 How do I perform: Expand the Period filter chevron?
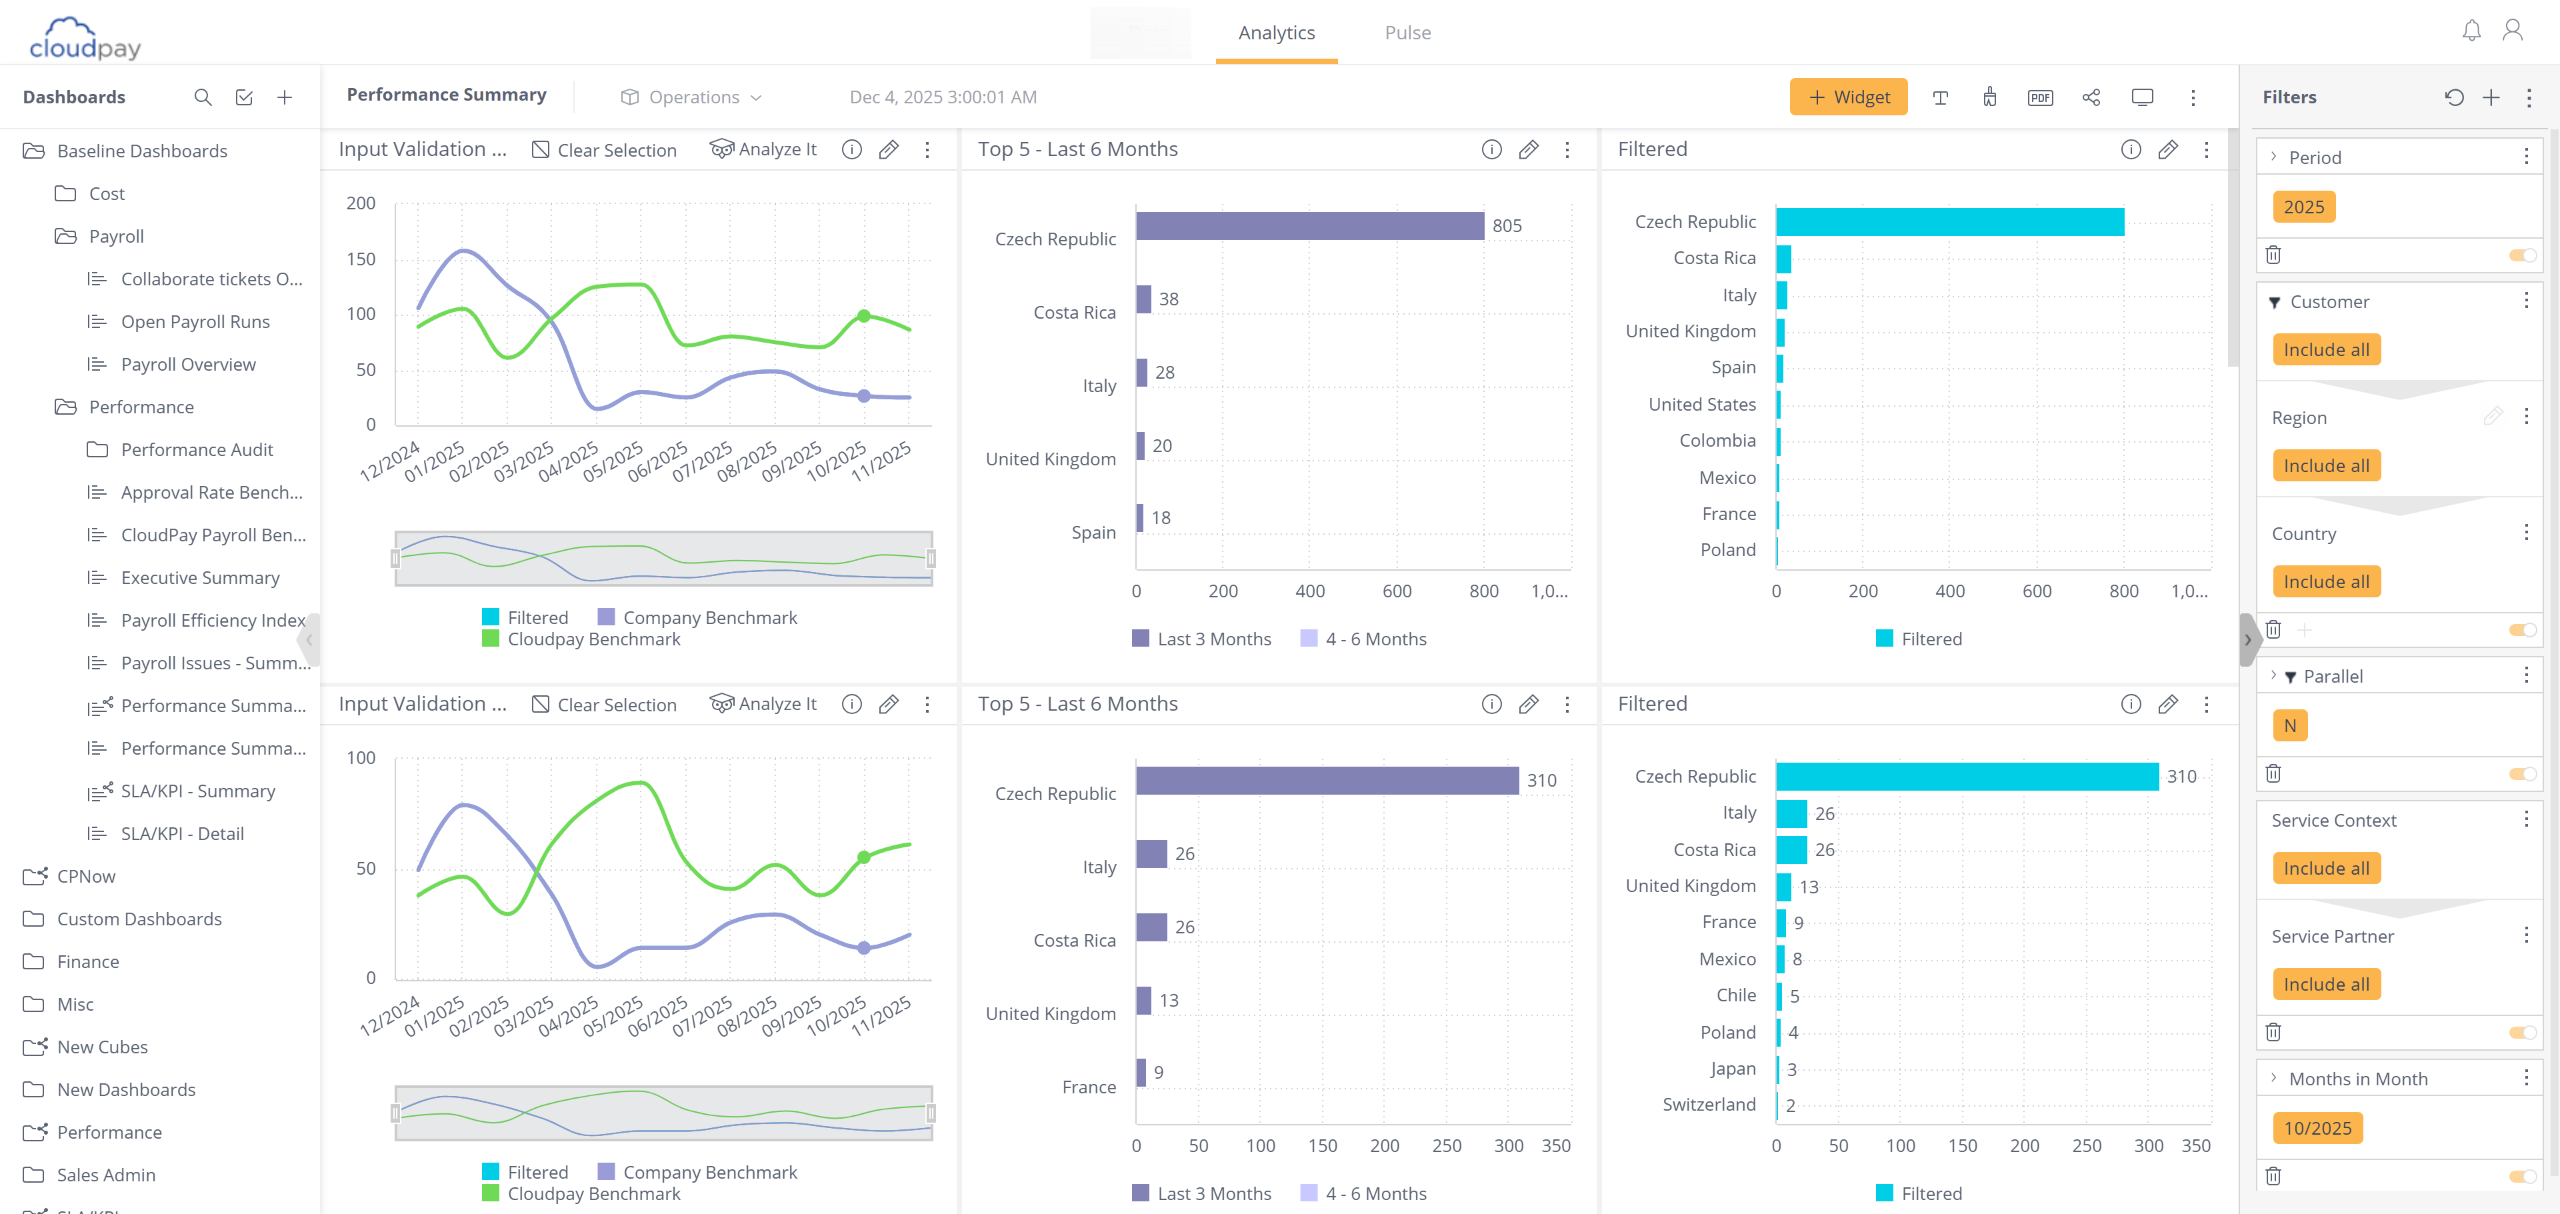coord(2274,157)
